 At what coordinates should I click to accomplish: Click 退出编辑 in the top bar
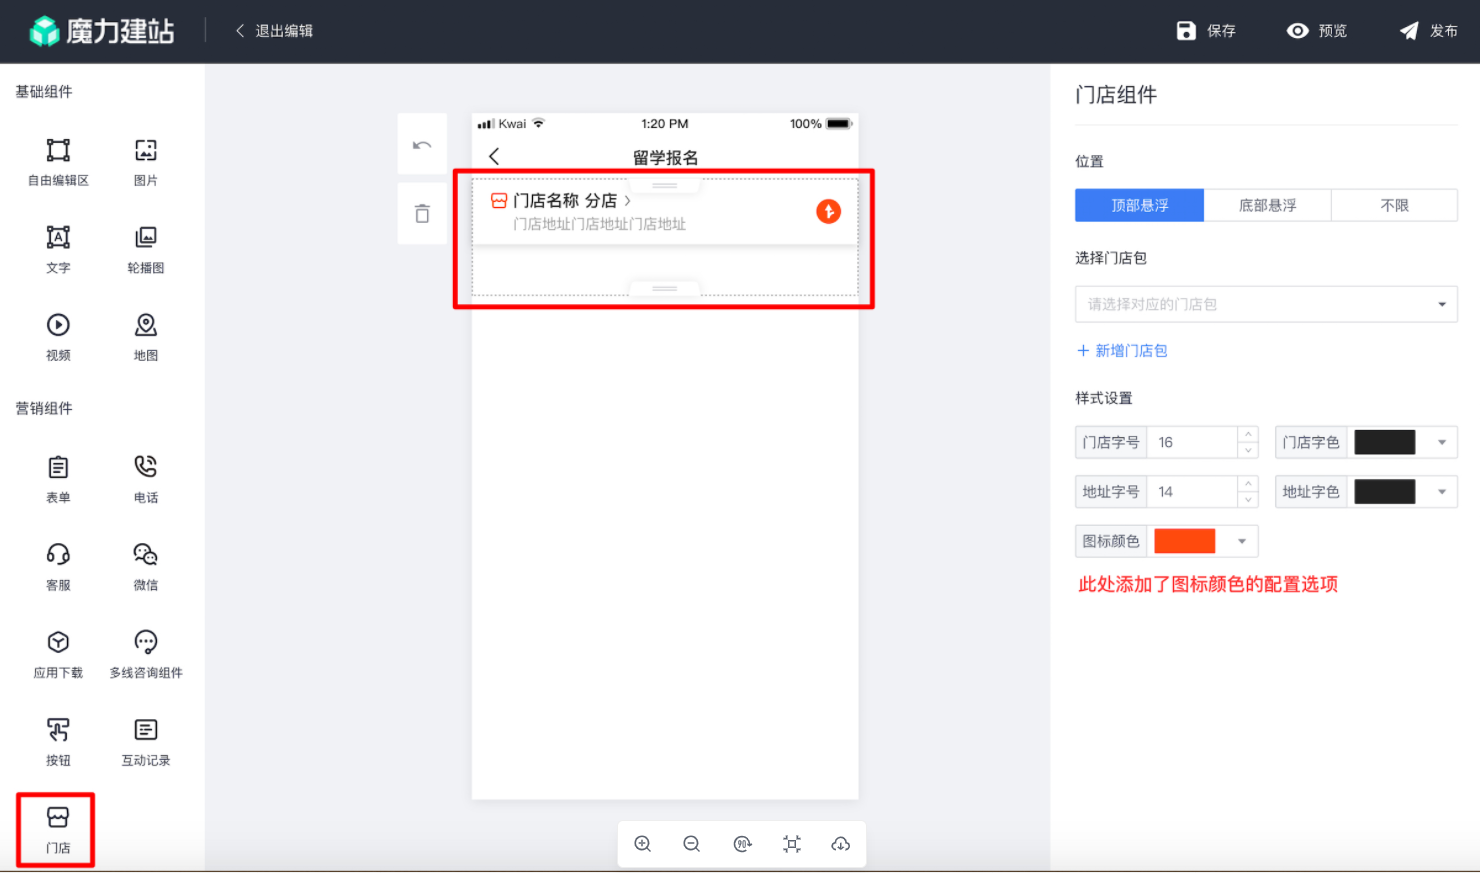point(283,30)
